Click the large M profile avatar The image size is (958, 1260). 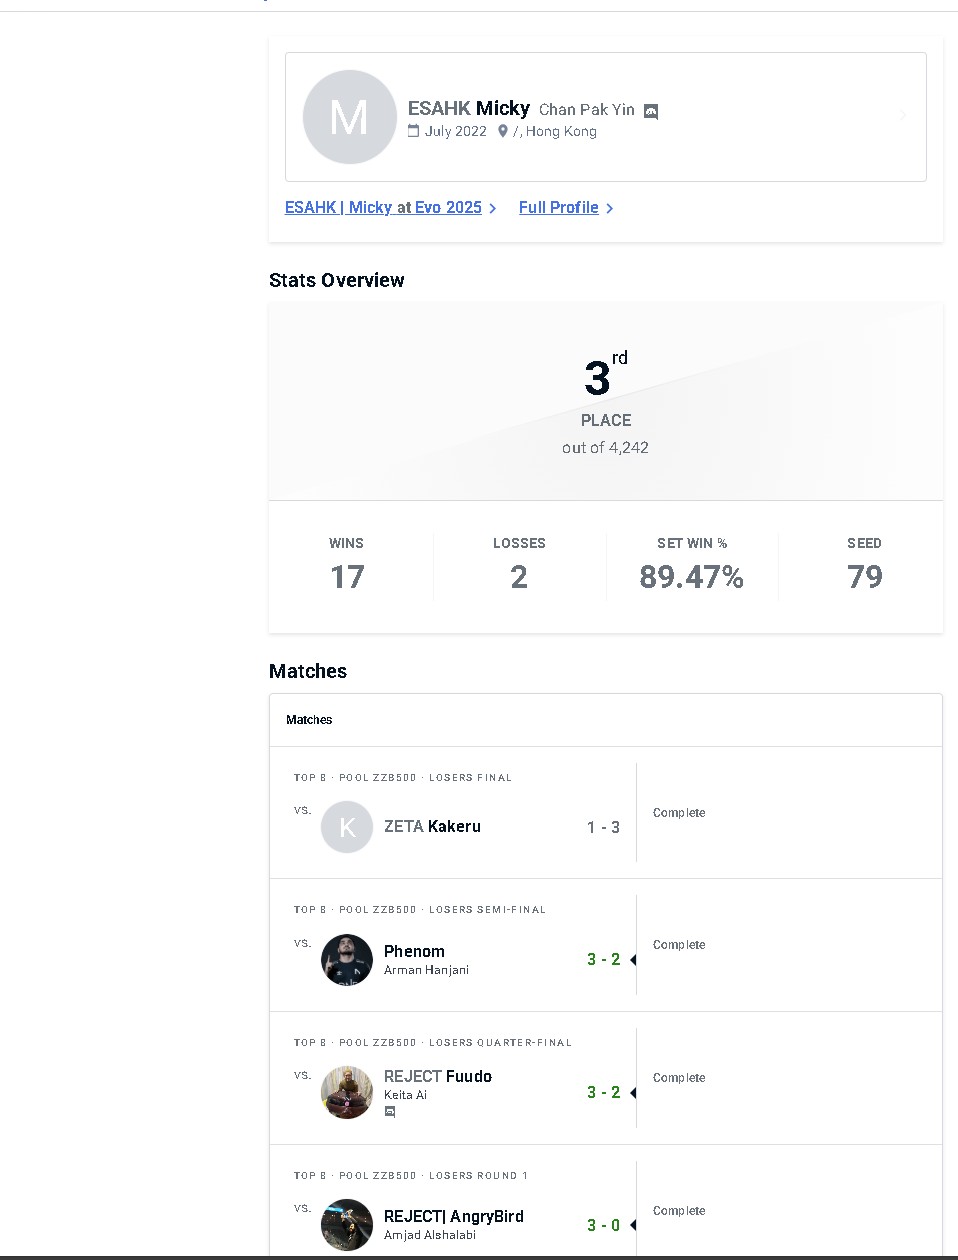click(349, 117)
